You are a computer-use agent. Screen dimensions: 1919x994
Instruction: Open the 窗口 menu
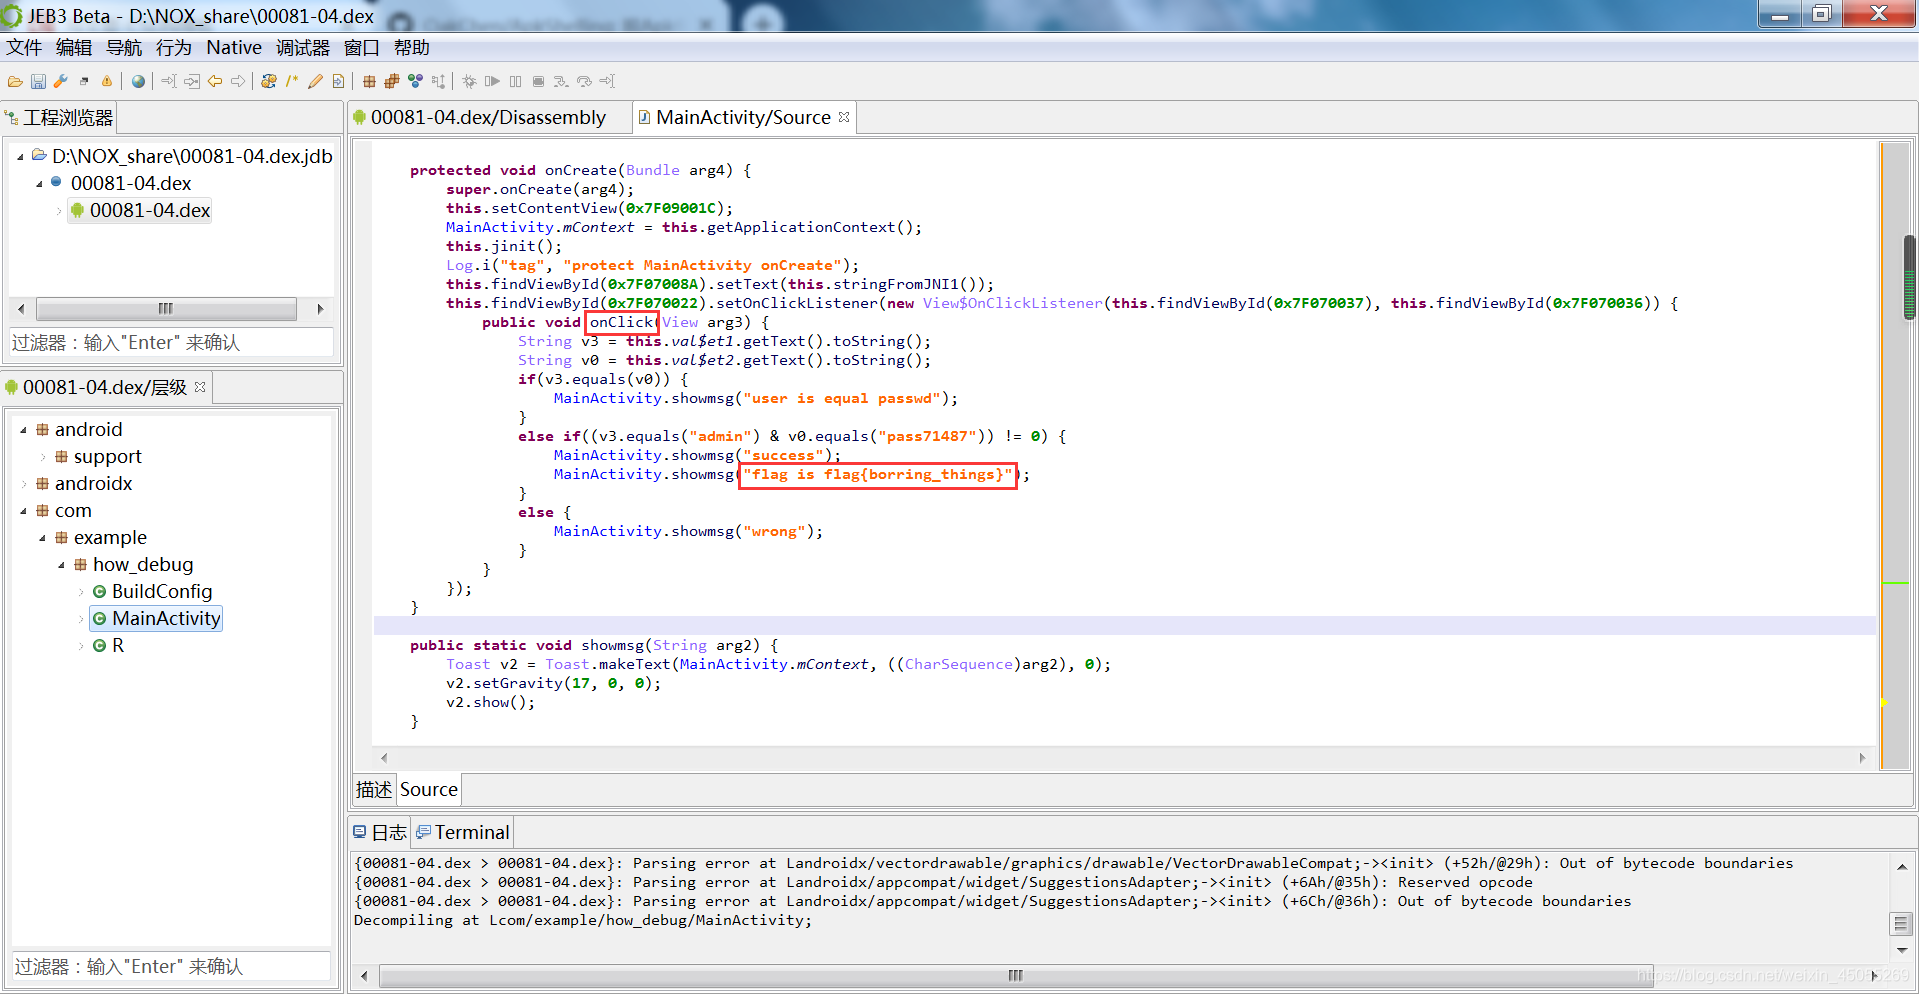coord(362,48)
